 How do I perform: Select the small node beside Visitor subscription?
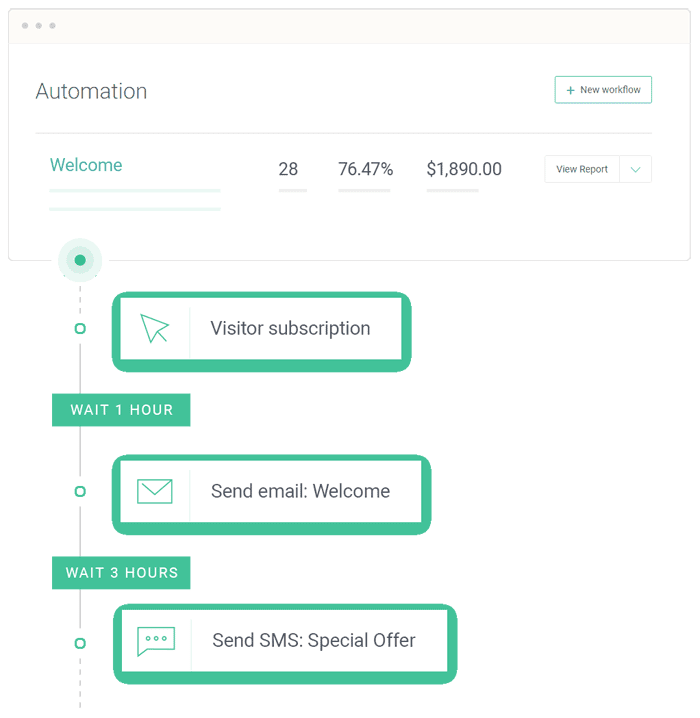(80, 329)
